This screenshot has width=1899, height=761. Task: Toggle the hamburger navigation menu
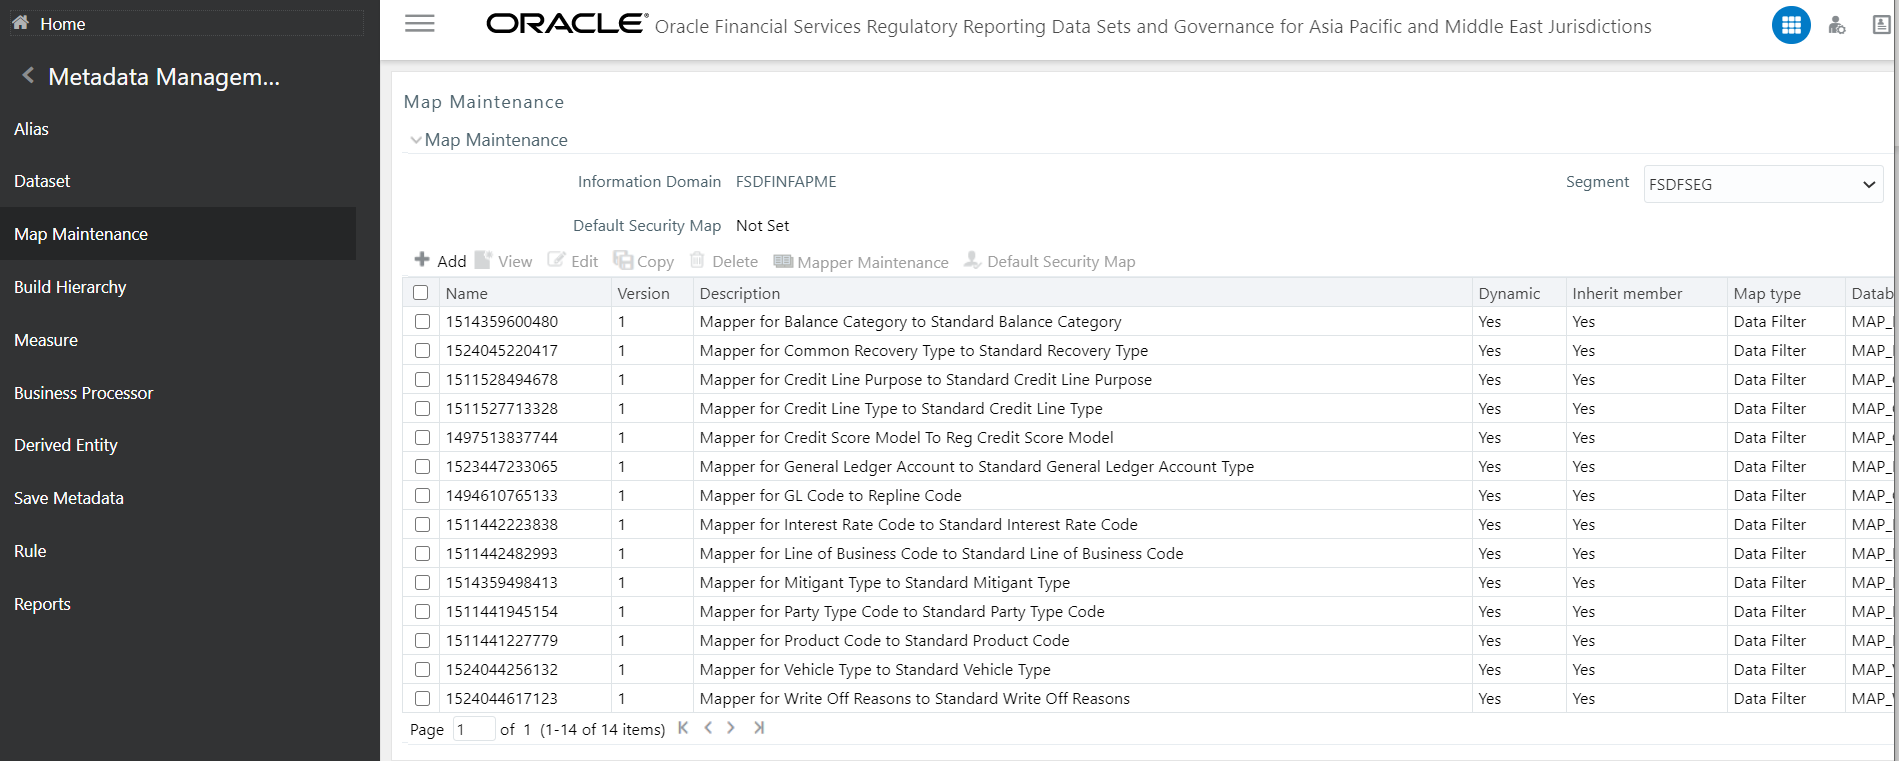420,24
